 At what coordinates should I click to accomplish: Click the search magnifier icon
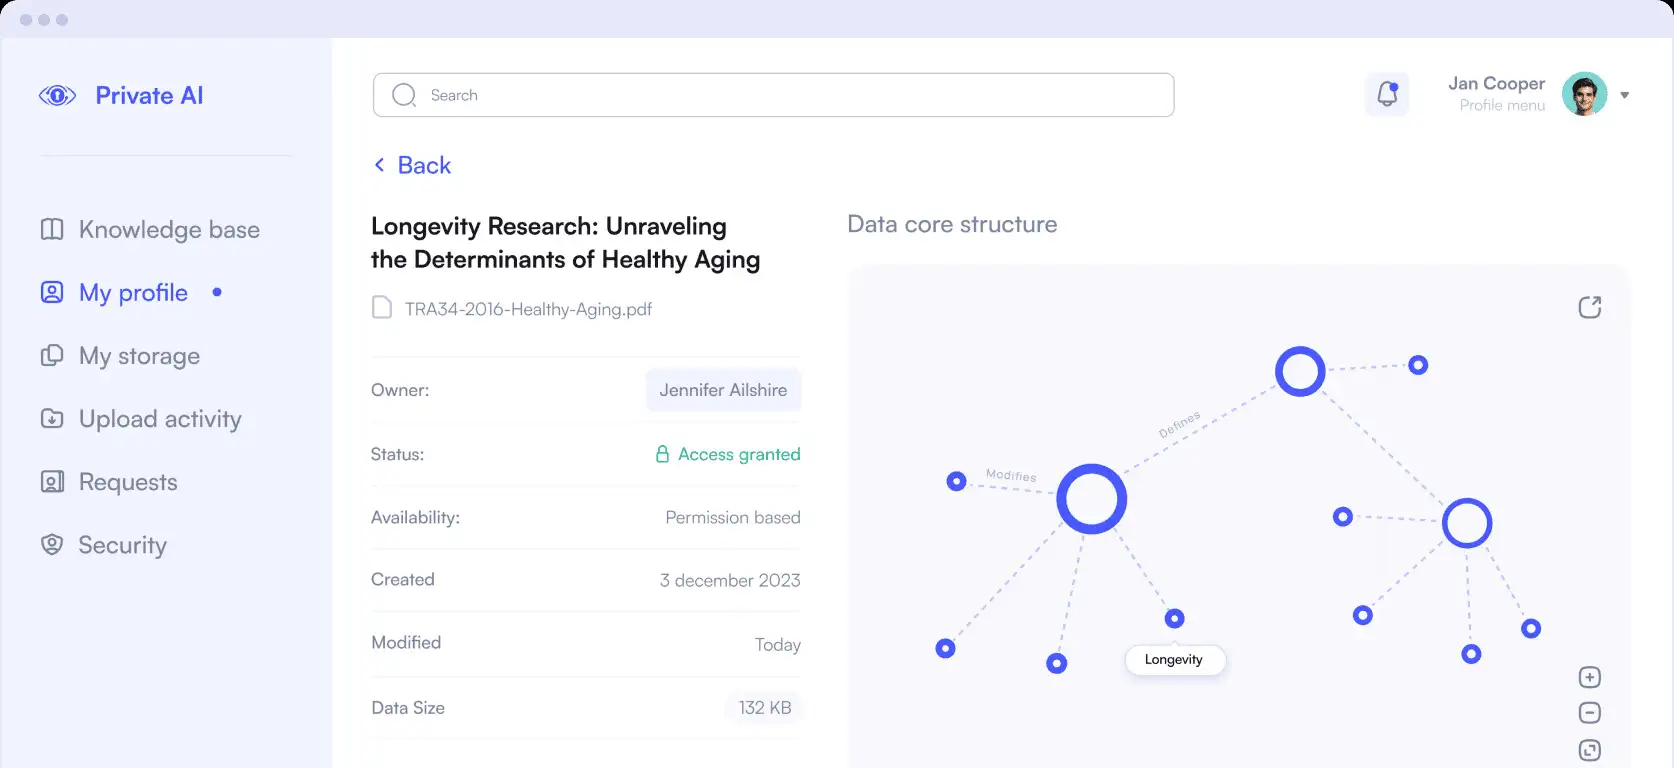(x=404, y=95)
